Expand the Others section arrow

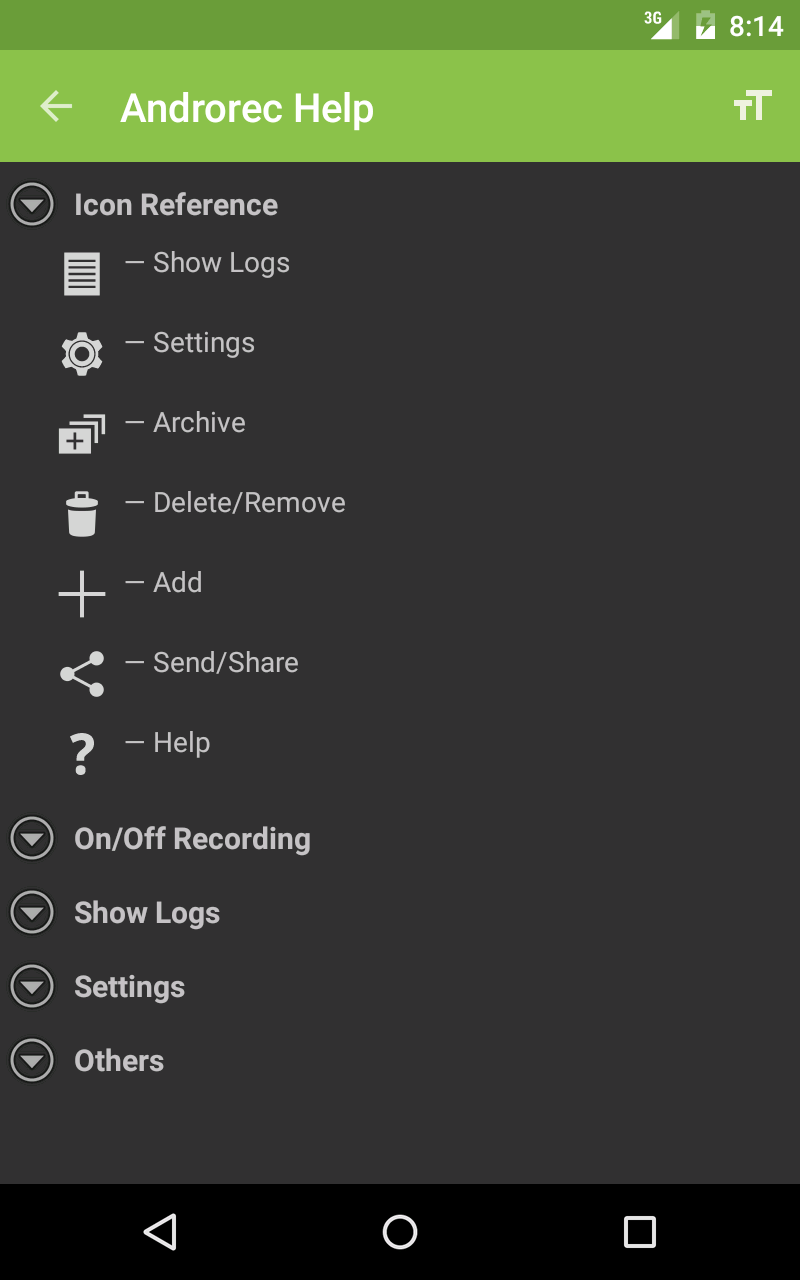point(32,1061)
